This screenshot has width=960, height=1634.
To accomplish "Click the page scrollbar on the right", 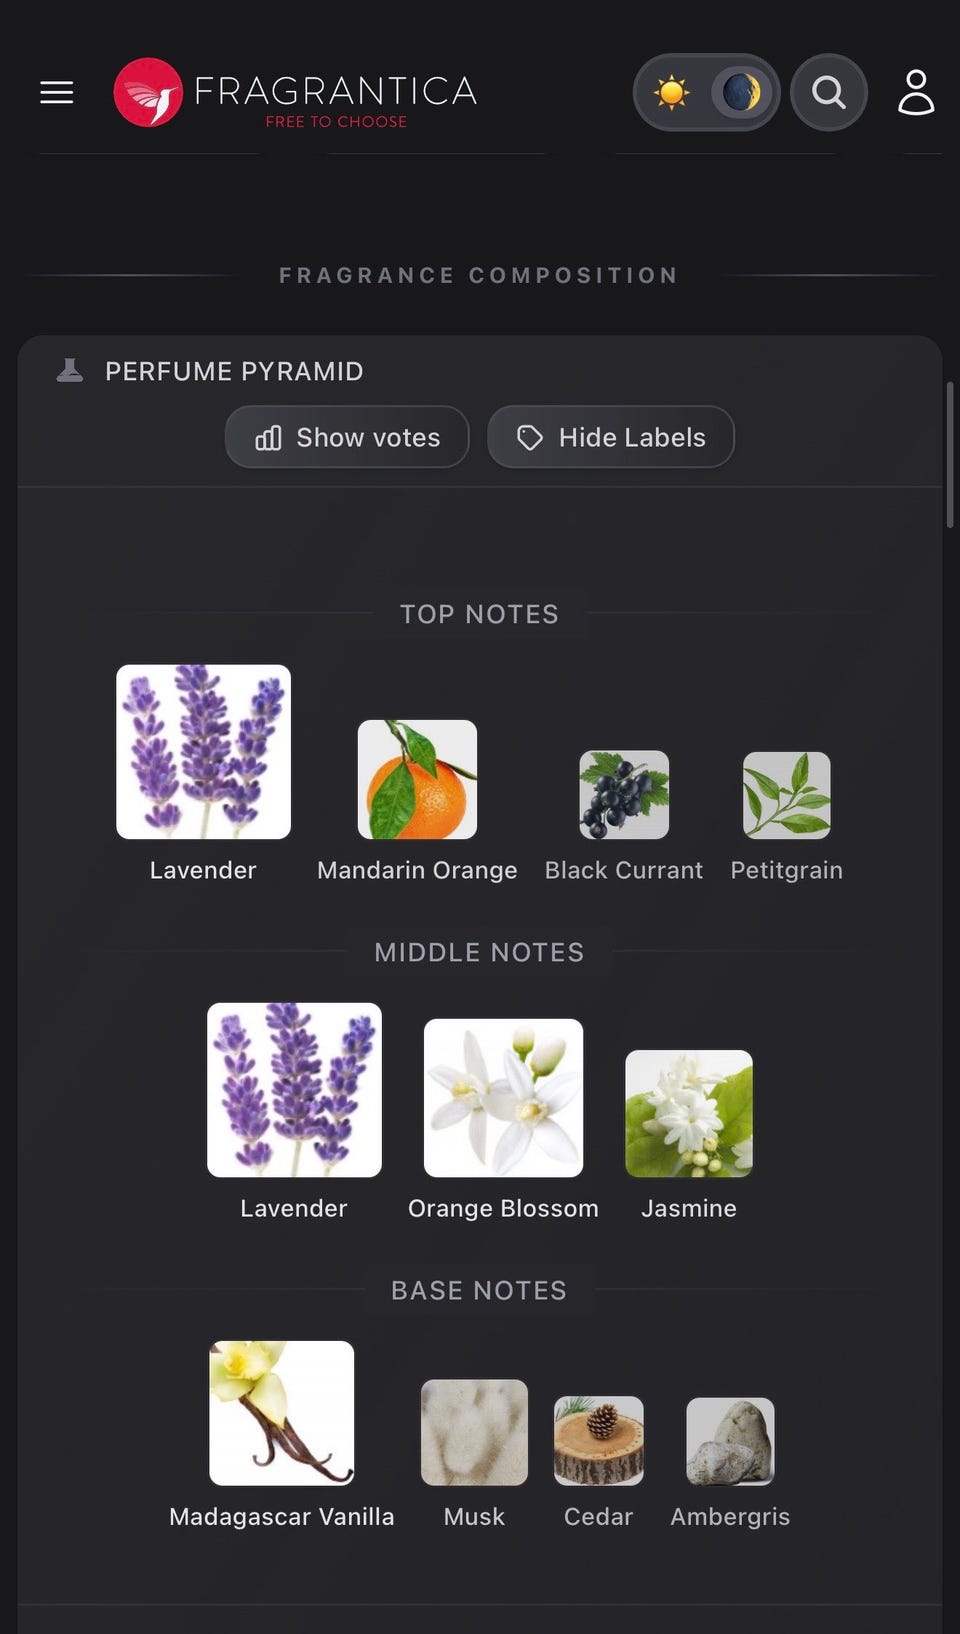I will (x=950, y=455).
